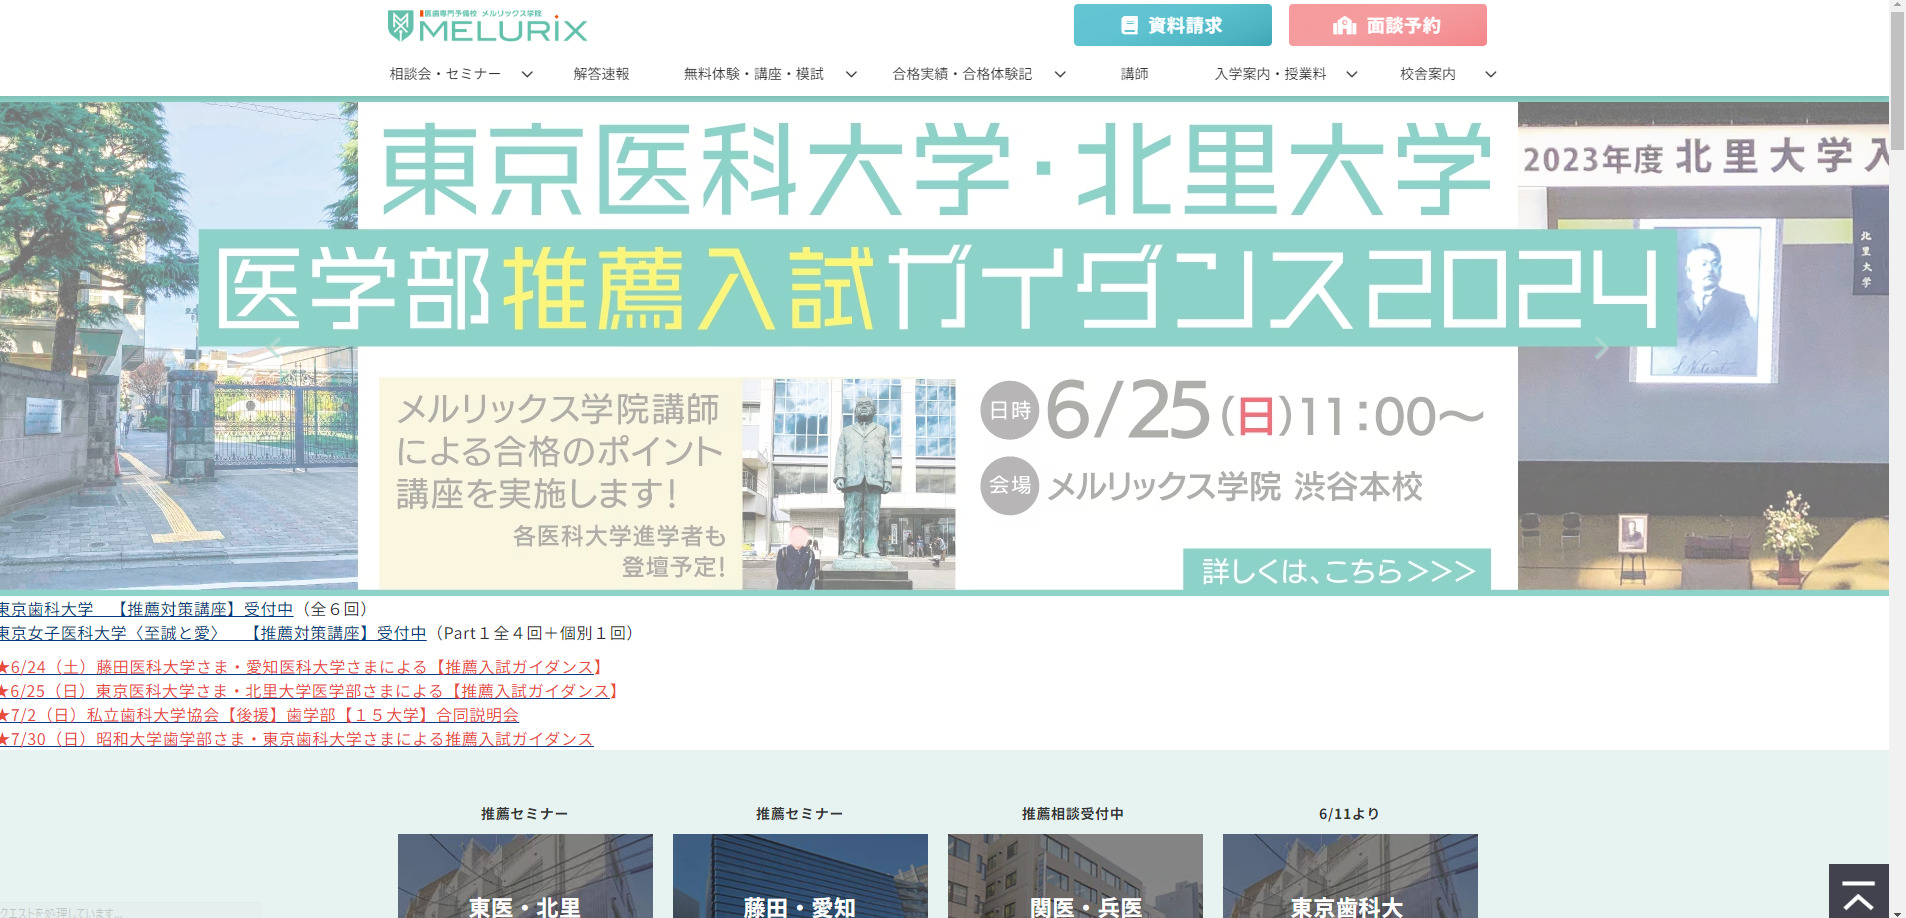1906x918 pixels.
Task: Open the 関医・兵医 consultation card
Action: [1075, 876]
